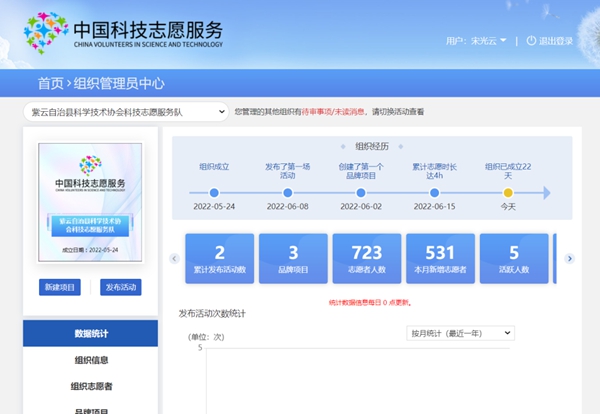
Task: Click the China Volunteers colorful logo icon
Action: [46, 33]
